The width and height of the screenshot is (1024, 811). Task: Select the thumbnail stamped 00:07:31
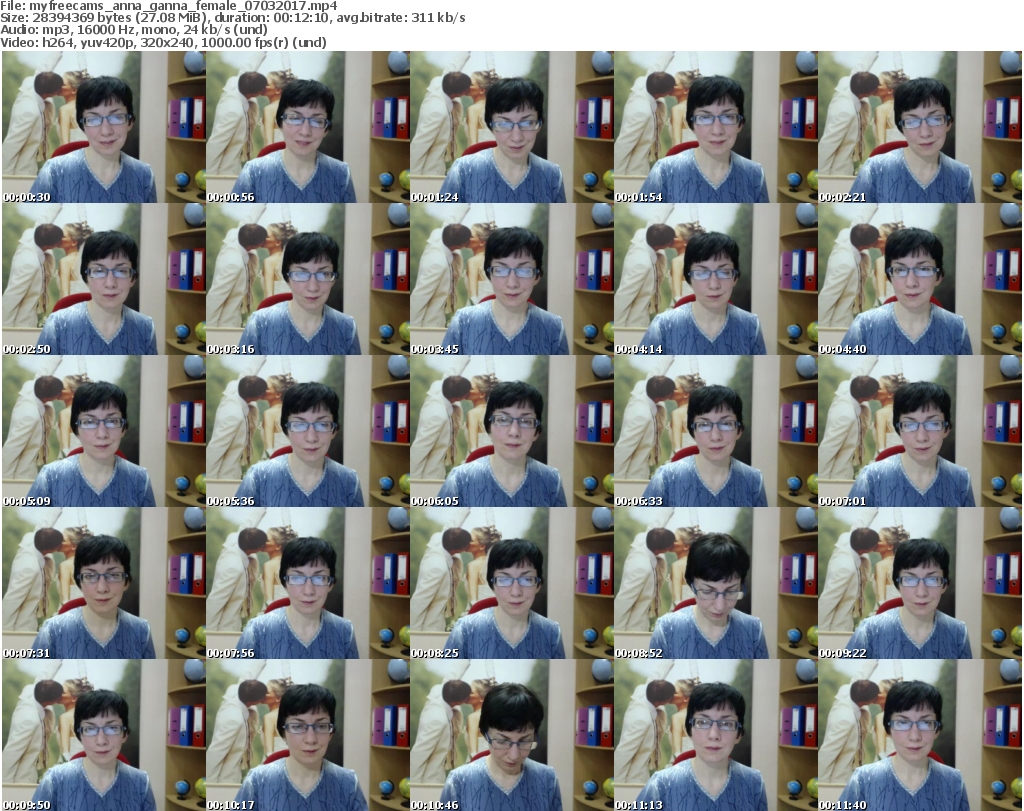point(104,583)
